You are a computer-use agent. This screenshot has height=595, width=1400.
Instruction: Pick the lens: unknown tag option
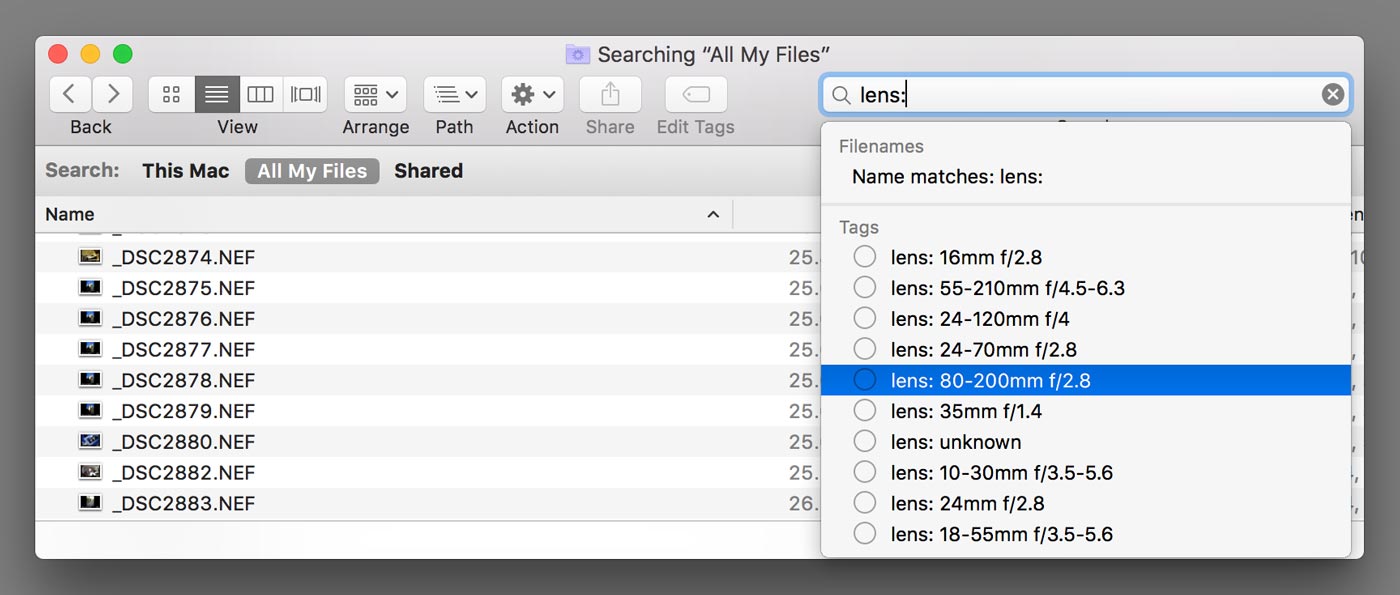point(956,442)
